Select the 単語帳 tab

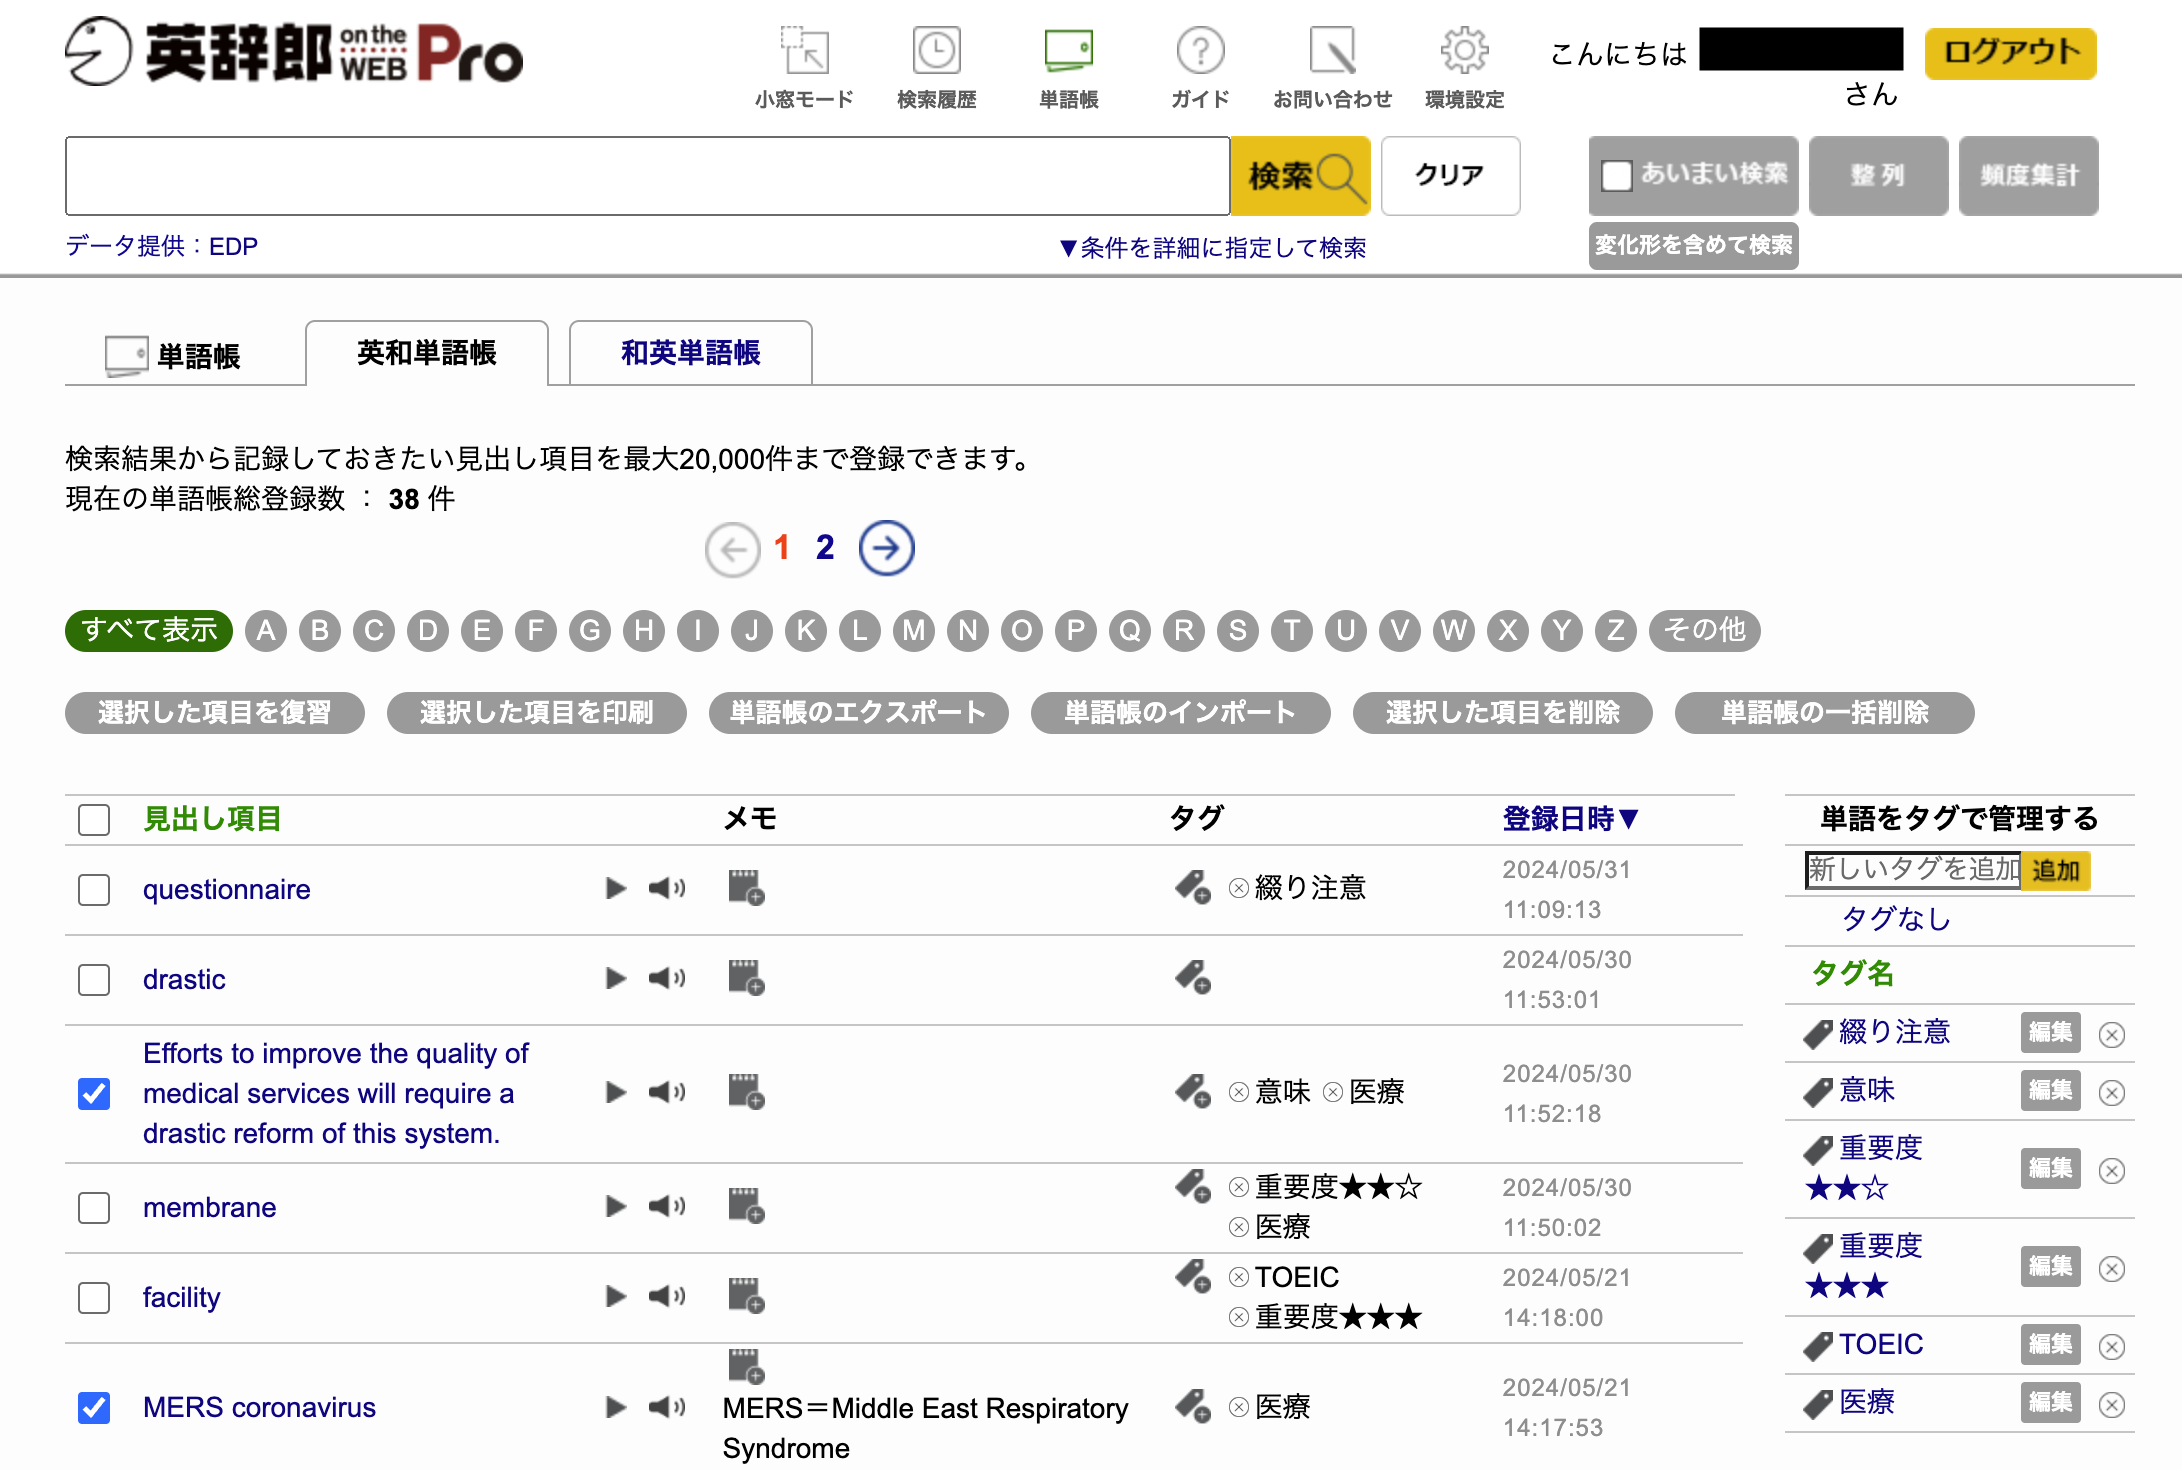coord(174,355)
